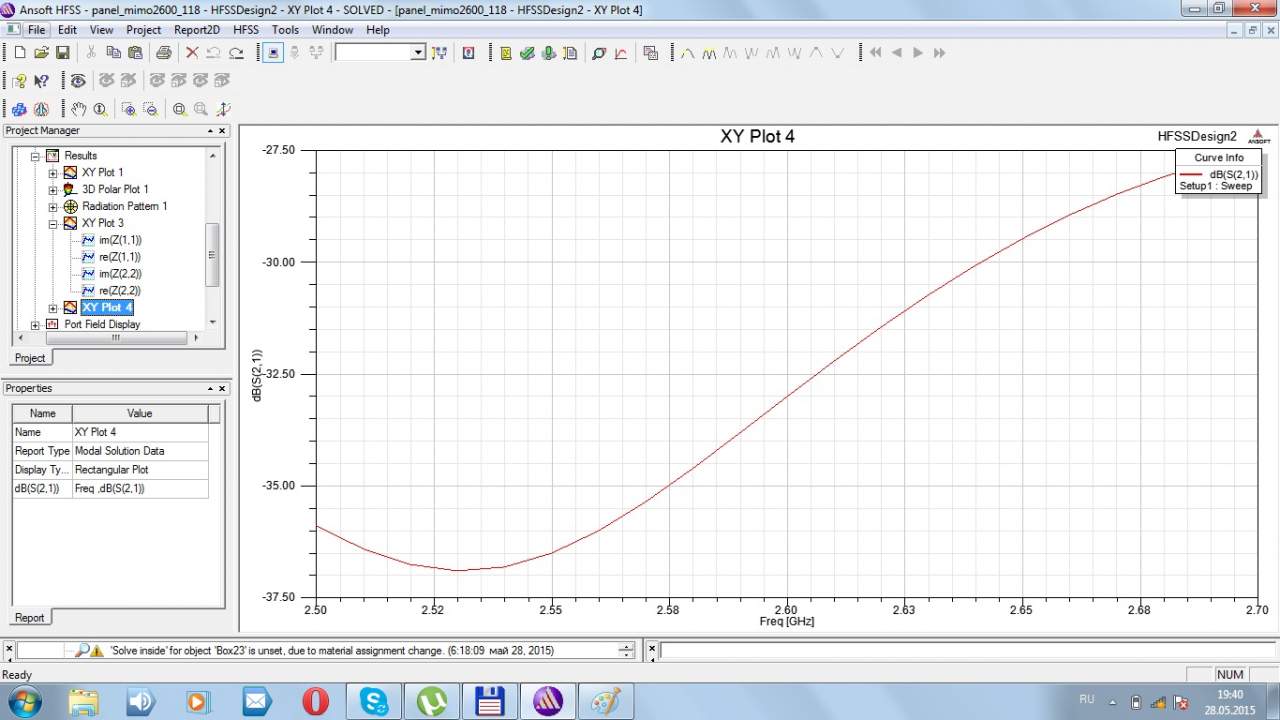The height and width of the screenshot is (720, 1280).
Task: Toggle the highlighted select-mode toolbar button
Action: [274, 53]
